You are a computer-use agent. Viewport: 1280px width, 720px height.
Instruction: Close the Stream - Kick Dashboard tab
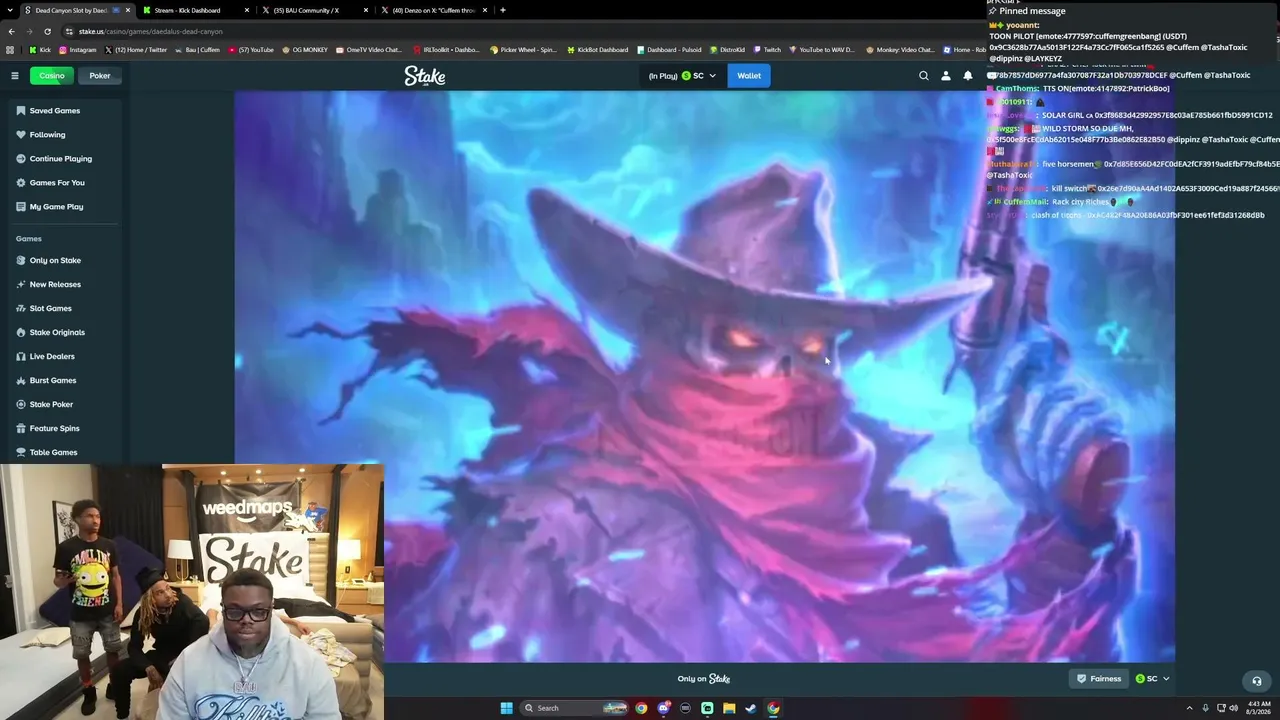coord(247,10)
